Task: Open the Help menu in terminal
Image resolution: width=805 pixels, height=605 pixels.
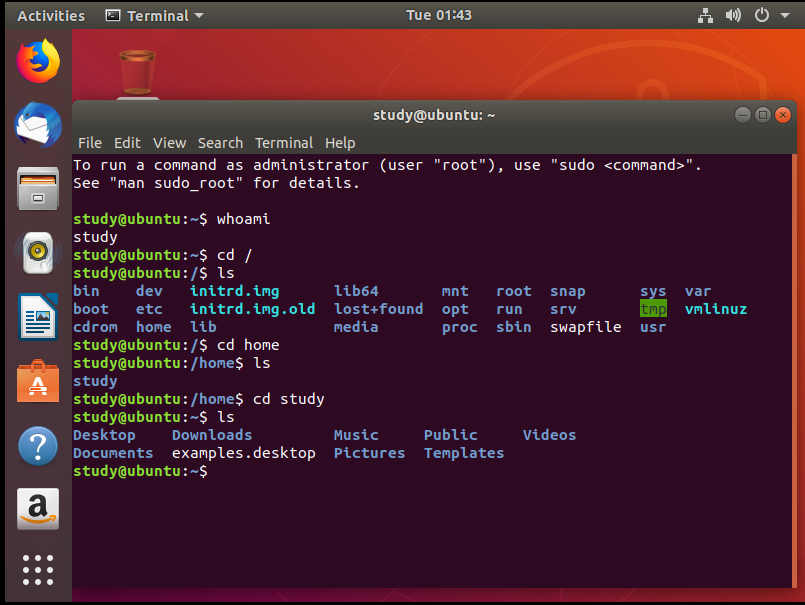Action: (340, 143)
